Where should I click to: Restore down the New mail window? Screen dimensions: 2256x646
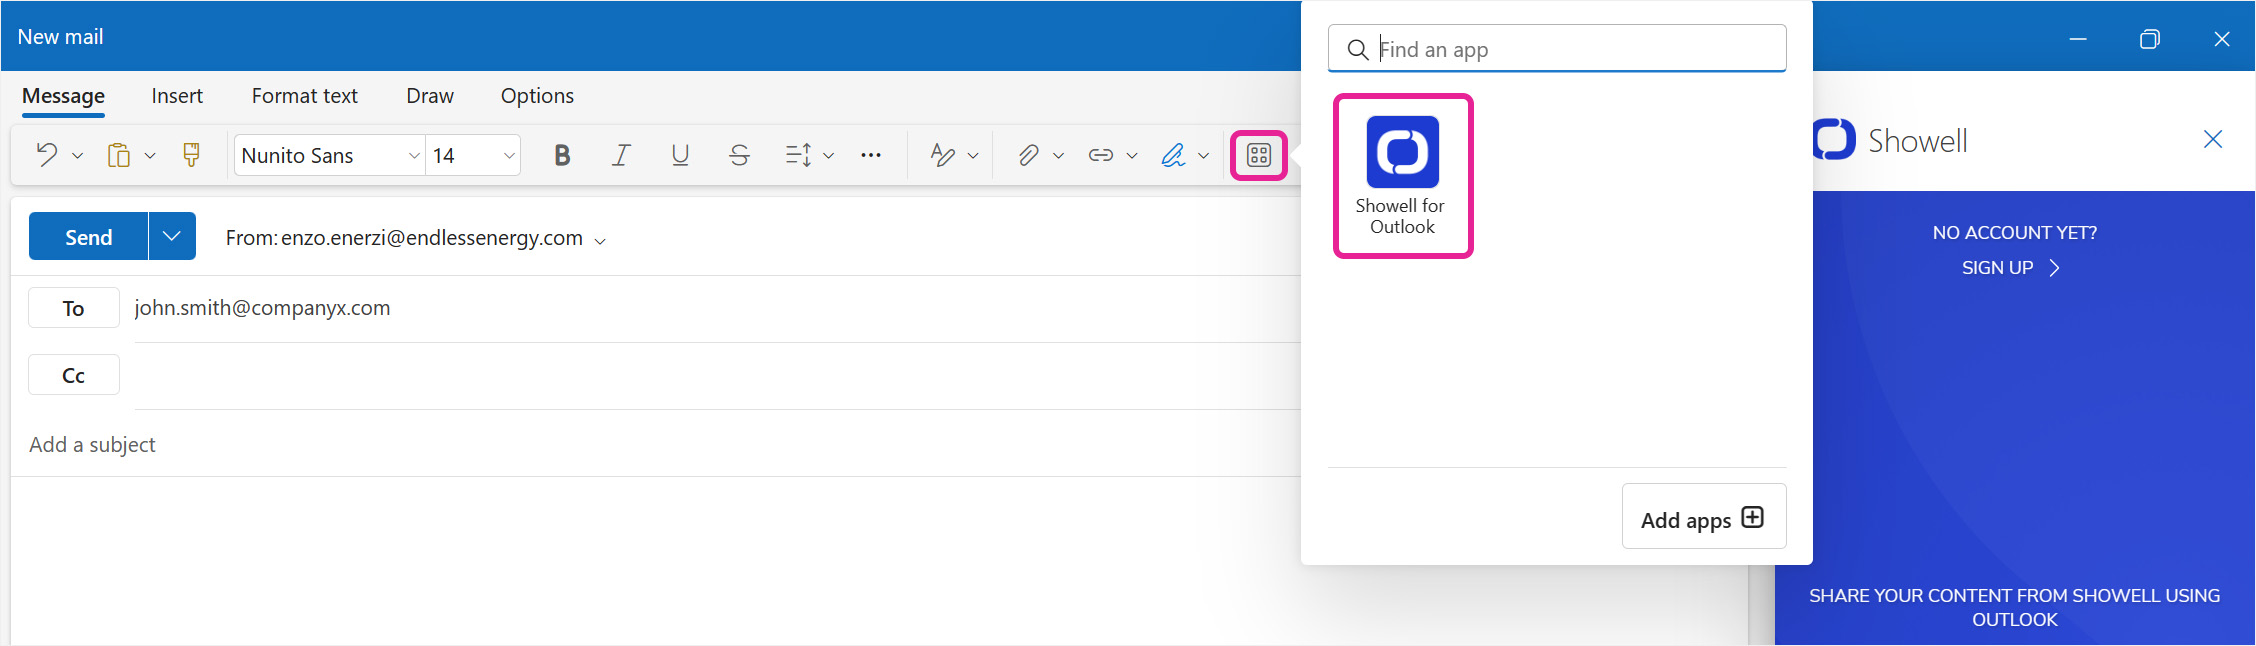click(2150, 38)
